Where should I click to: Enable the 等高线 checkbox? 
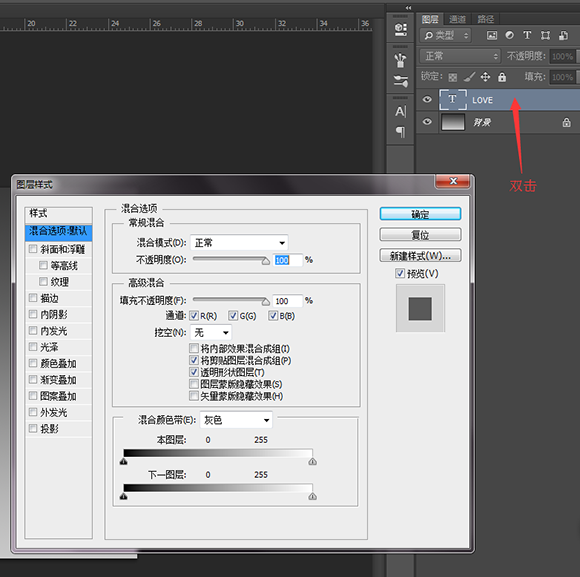43,265
